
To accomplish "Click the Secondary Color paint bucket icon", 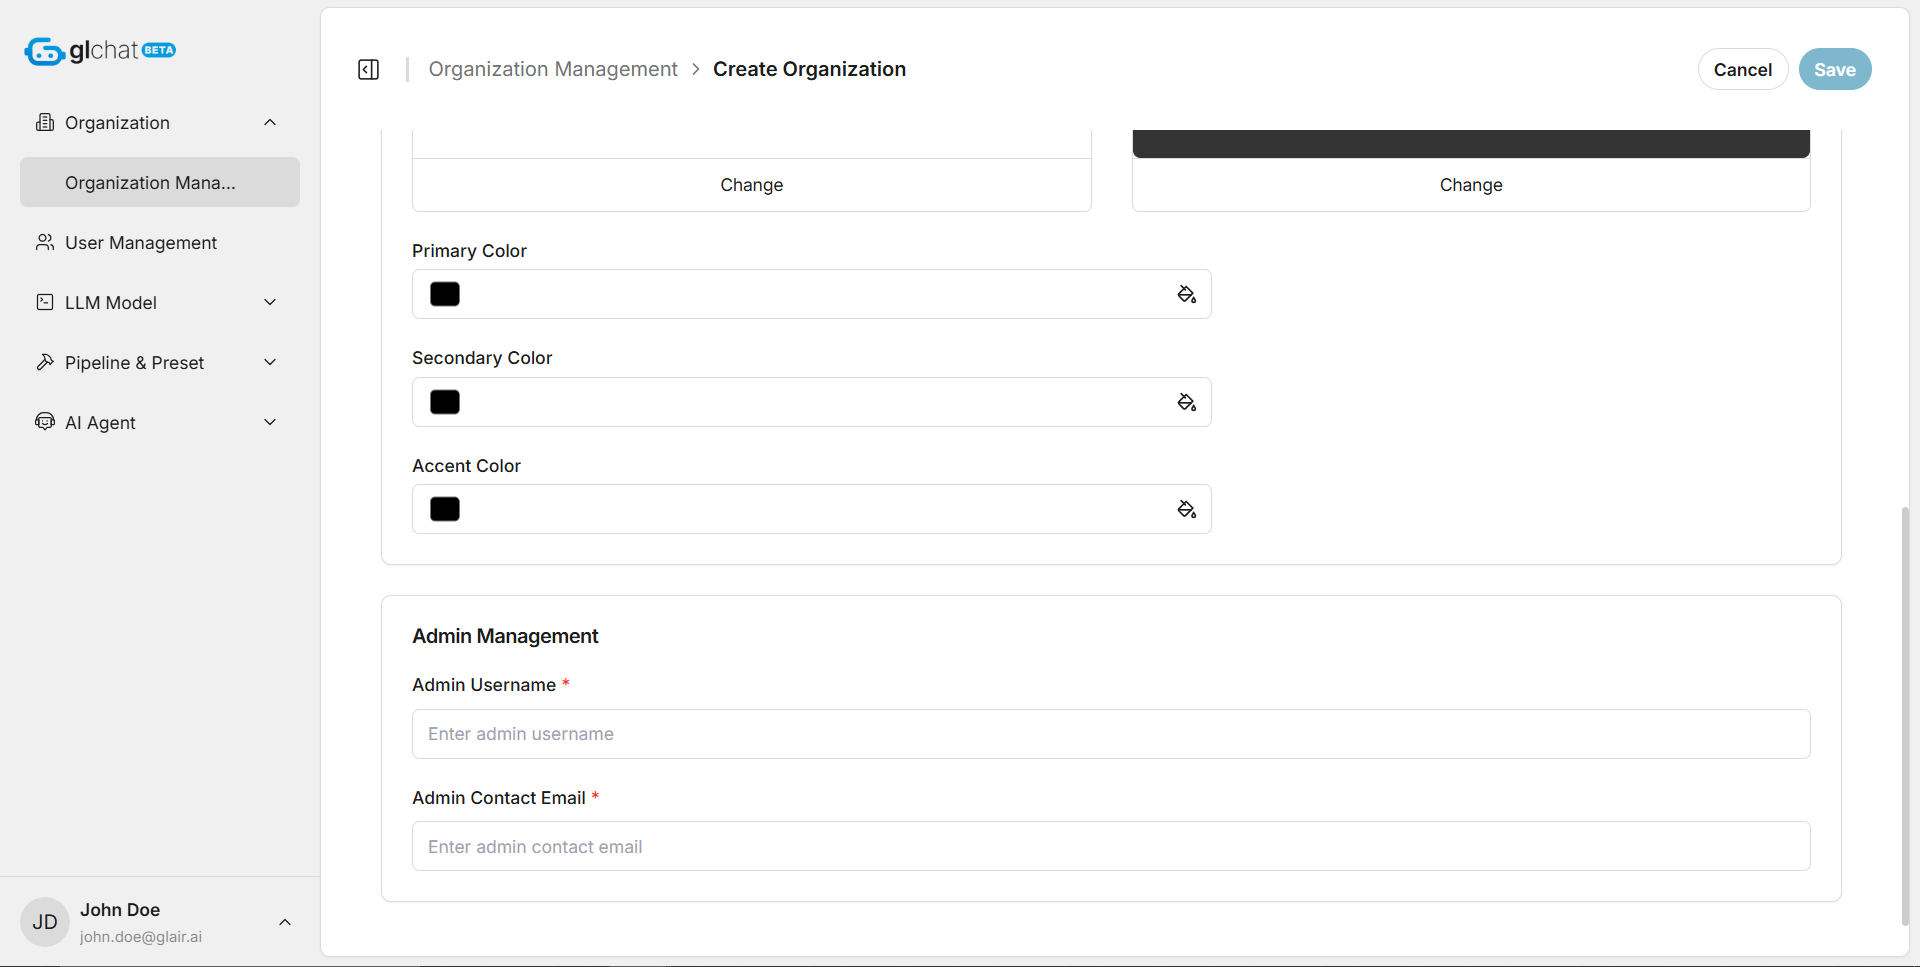I will 1186,402.
